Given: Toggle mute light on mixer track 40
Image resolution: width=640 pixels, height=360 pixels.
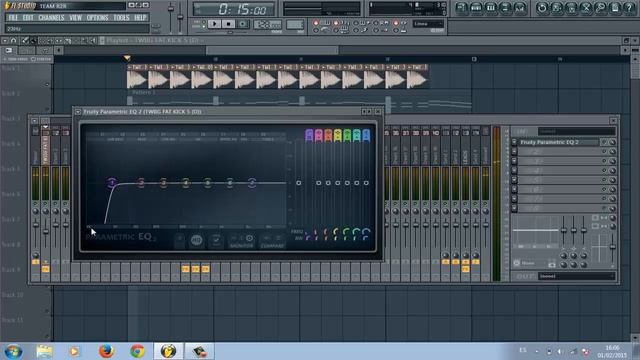Looking at the screenshot, I should pos(436,204).
